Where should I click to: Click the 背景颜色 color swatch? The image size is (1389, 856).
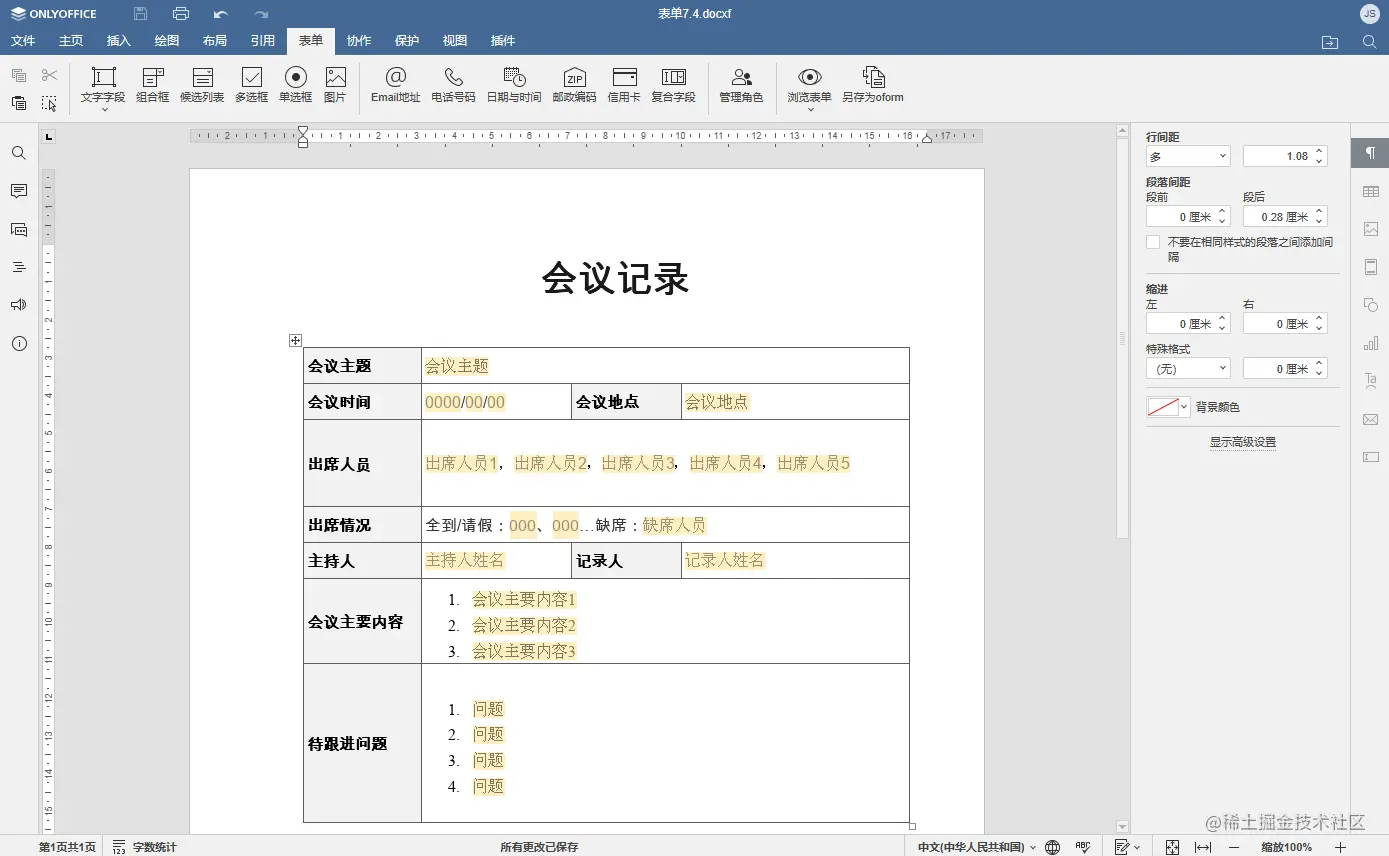click(x=1163, y=407)
